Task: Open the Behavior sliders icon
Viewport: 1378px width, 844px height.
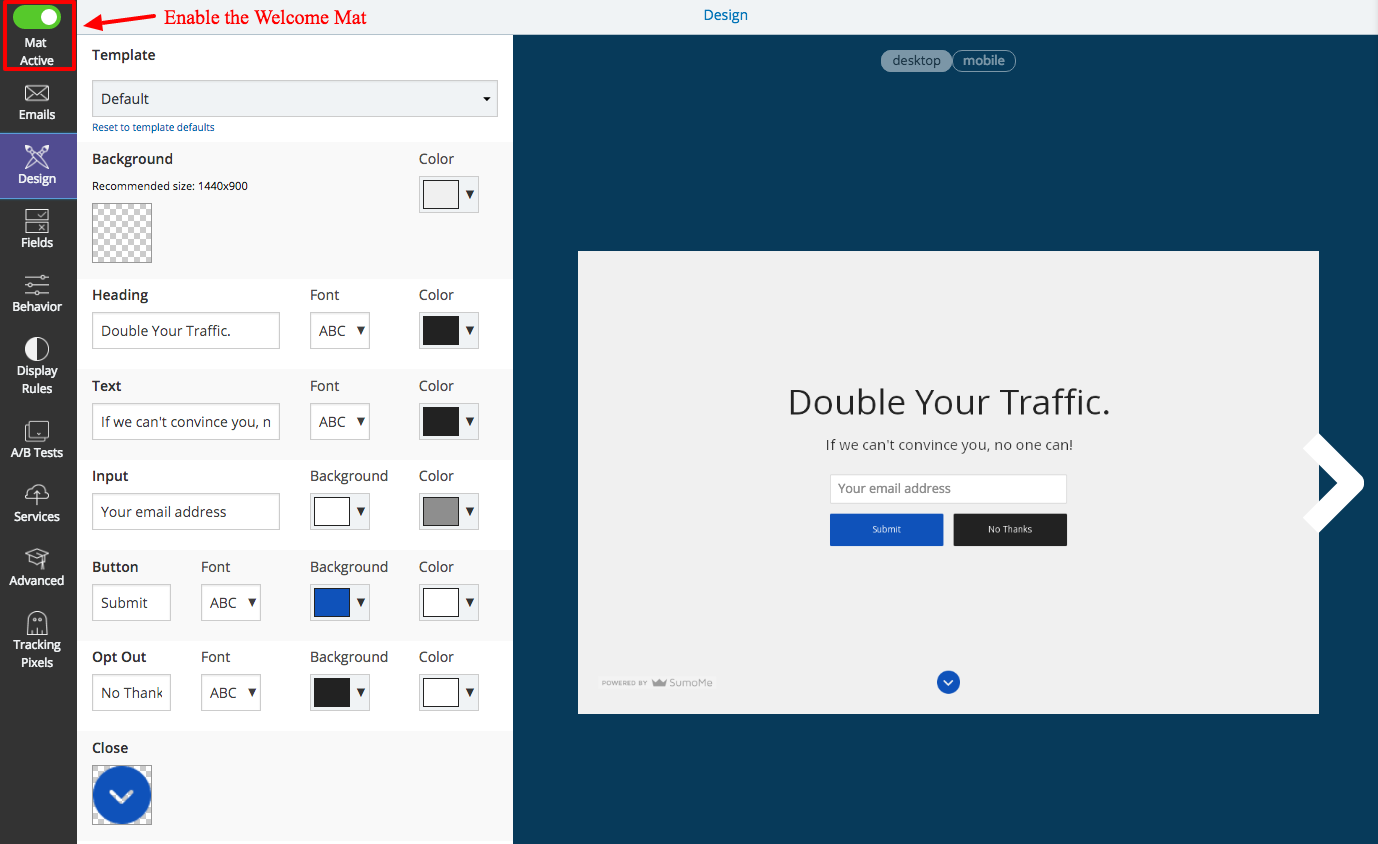Action: tap(37, 285)
